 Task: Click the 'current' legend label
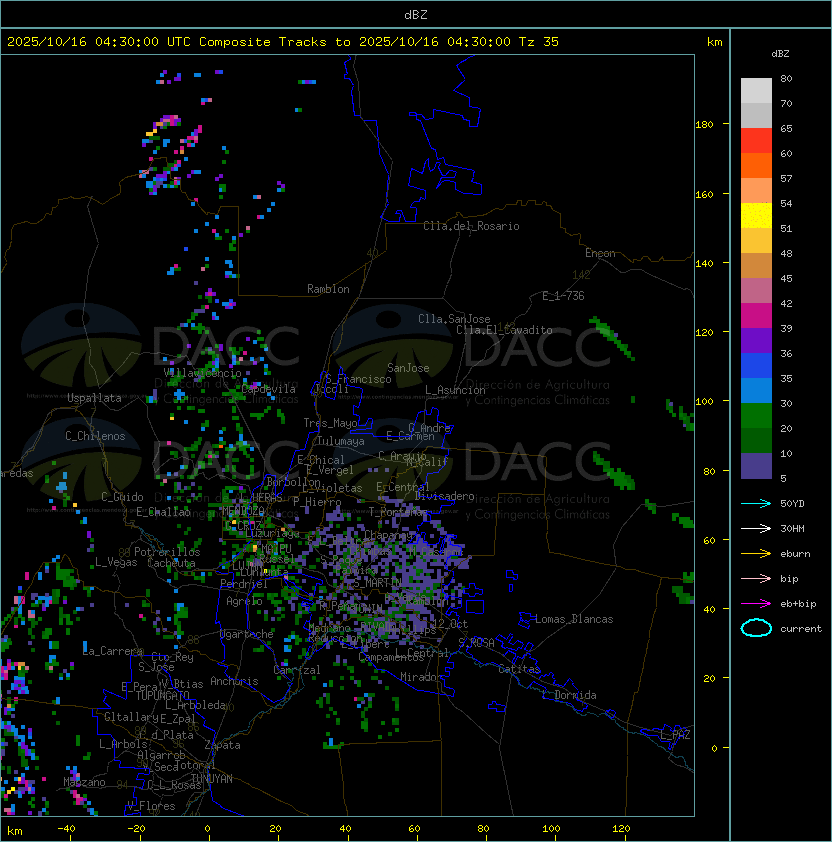point(801,629)
